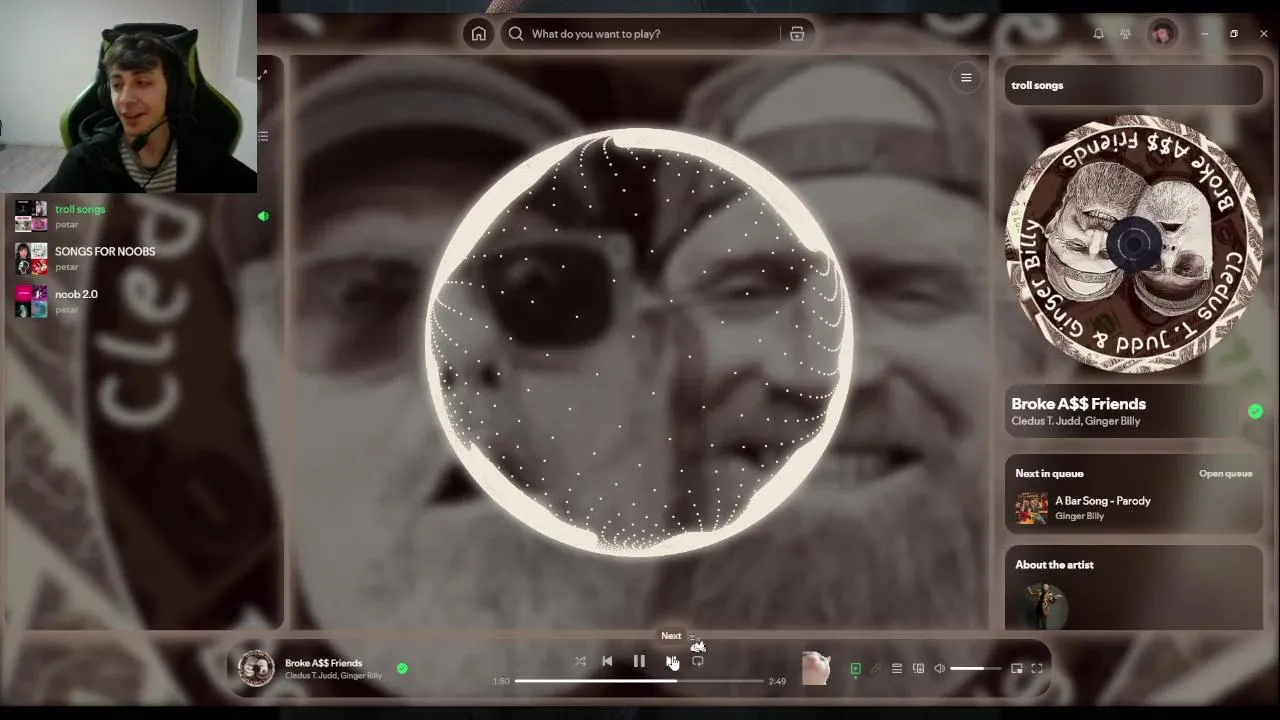Screen dimensions: 1280x720
Task: Toggle the green saved checkmark in right panel
Action: [1255, 412]
